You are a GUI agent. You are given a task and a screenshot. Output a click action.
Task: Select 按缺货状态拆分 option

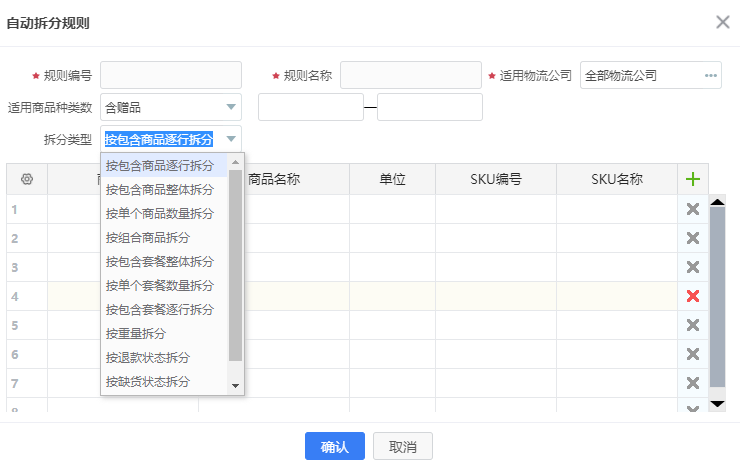pos(164,382)
